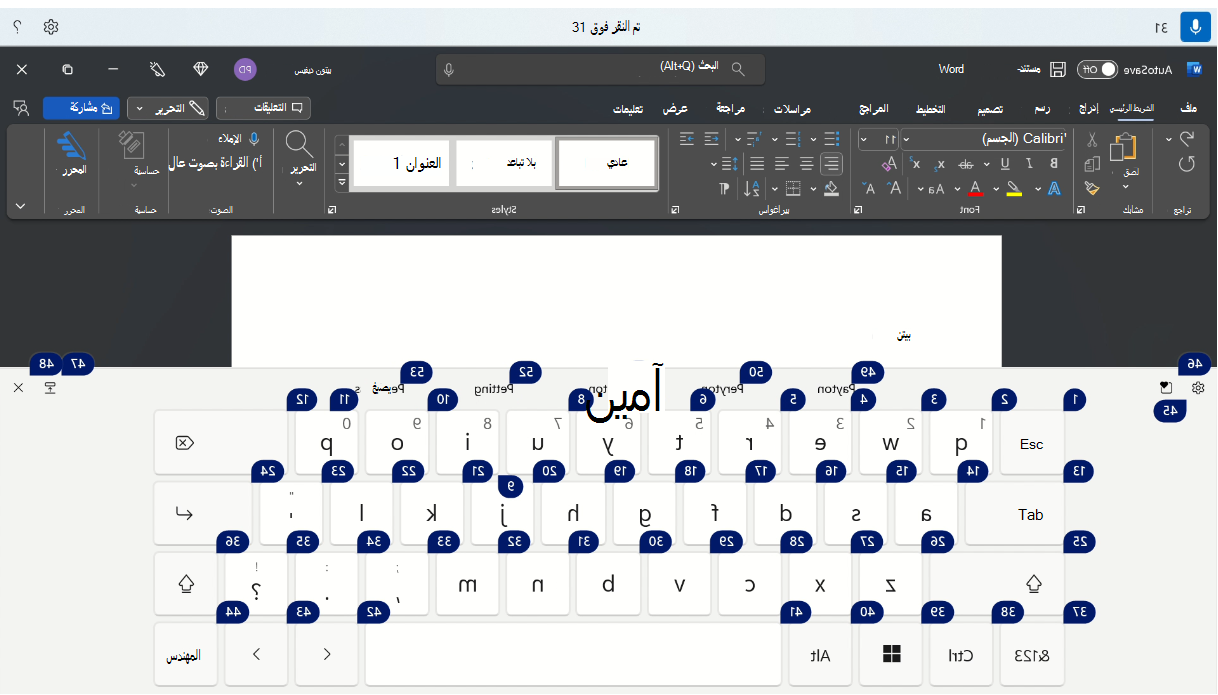
Task: Click the Copy icon in the clipboard group
Action: (1092, 164)
